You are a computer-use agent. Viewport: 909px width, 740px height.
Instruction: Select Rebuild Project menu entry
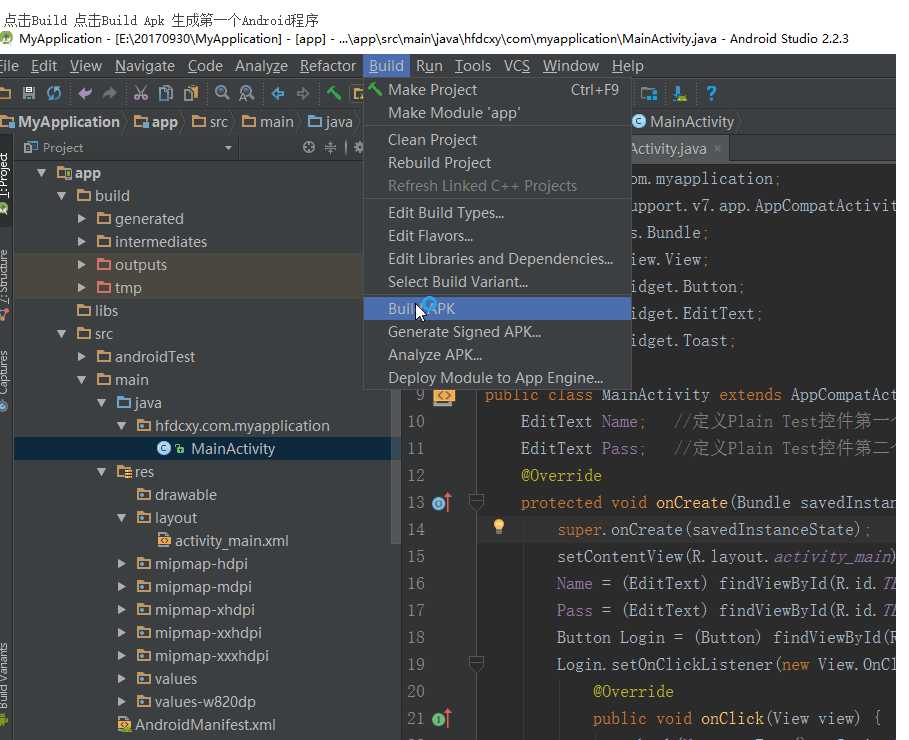pos(497,163)
